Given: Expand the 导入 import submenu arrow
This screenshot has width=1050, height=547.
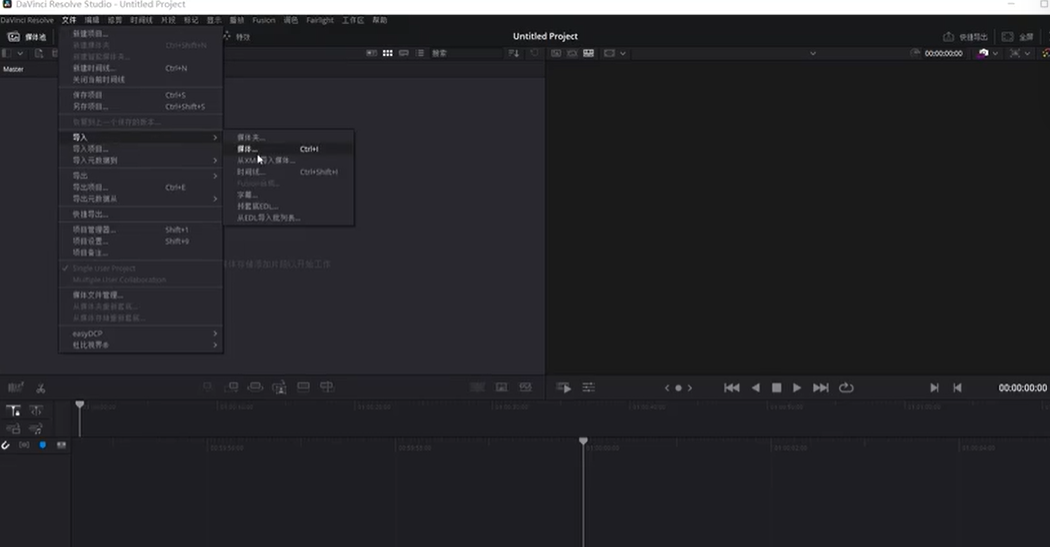Looking at the screenshot, I should point(215,137).
